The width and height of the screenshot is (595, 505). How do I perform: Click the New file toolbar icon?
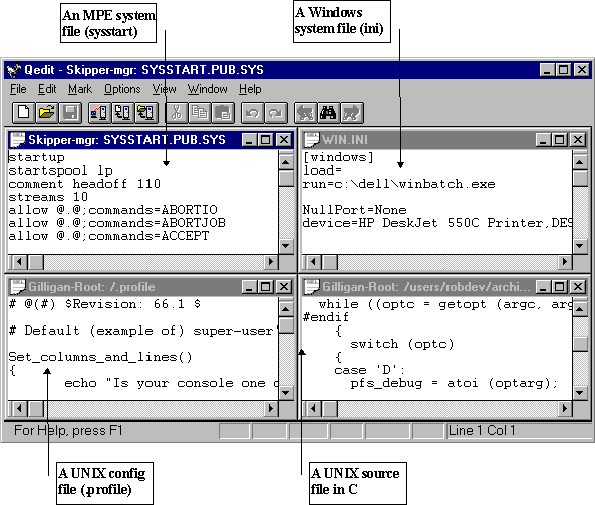(x=24, y=113)
